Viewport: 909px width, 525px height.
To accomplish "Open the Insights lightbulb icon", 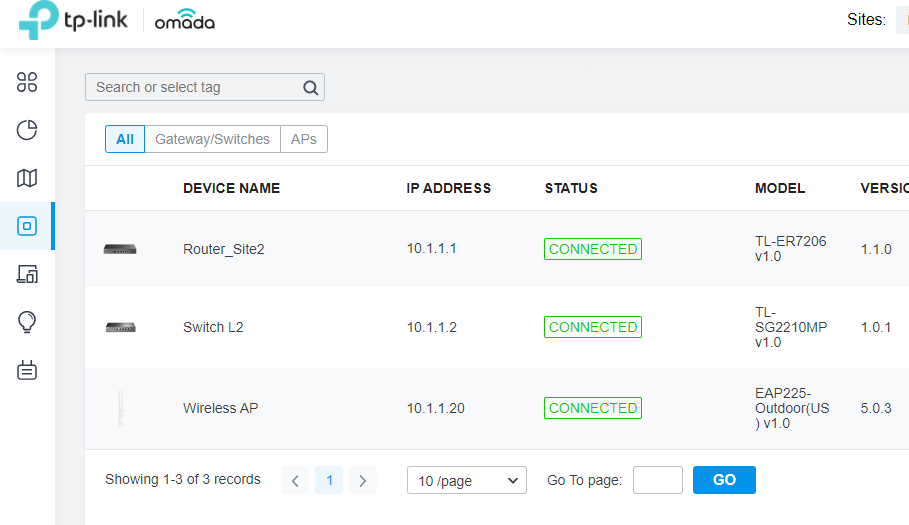I will click(27, 322).
